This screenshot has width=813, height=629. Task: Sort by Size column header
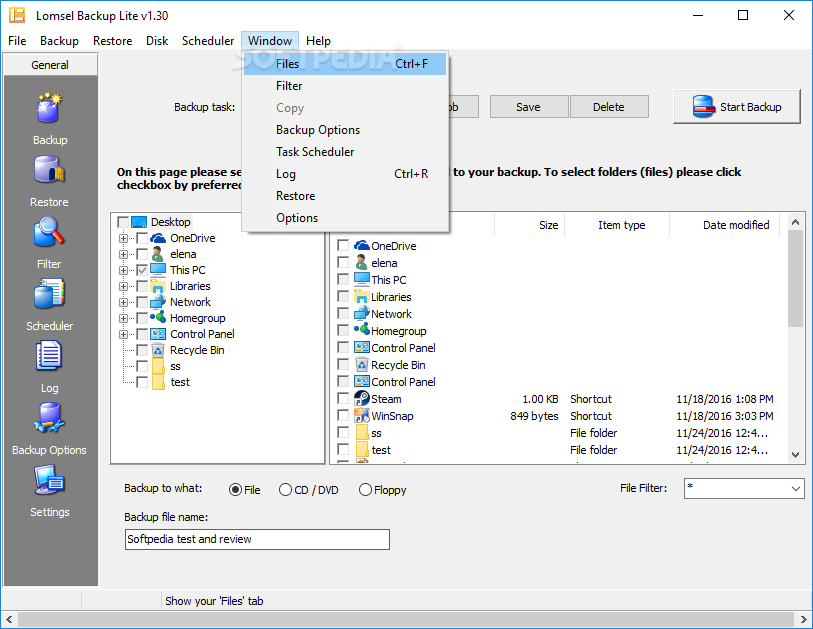(x=529, y=225)
